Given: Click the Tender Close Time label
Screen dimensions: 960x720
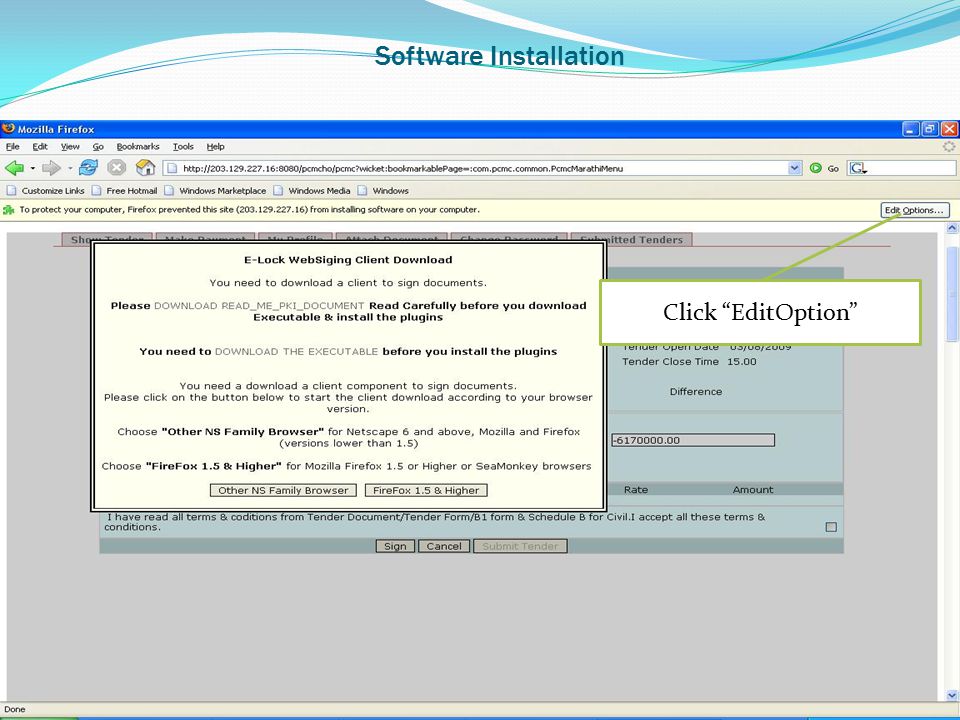Looking at the screenshot, I should click(x=670, y=362).
